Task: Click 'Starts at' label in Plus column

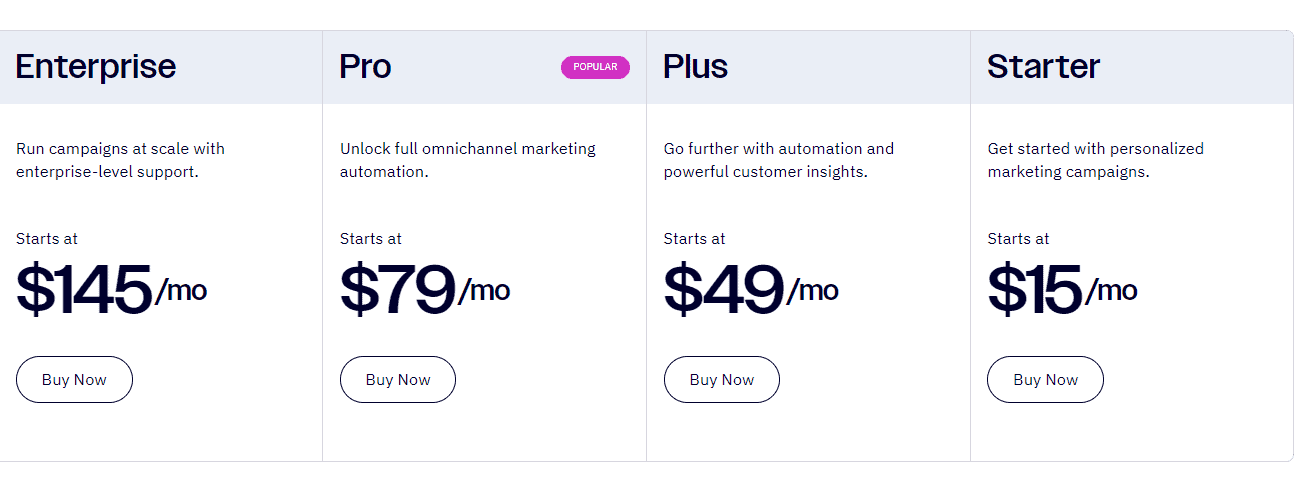Action: point(695,239)
